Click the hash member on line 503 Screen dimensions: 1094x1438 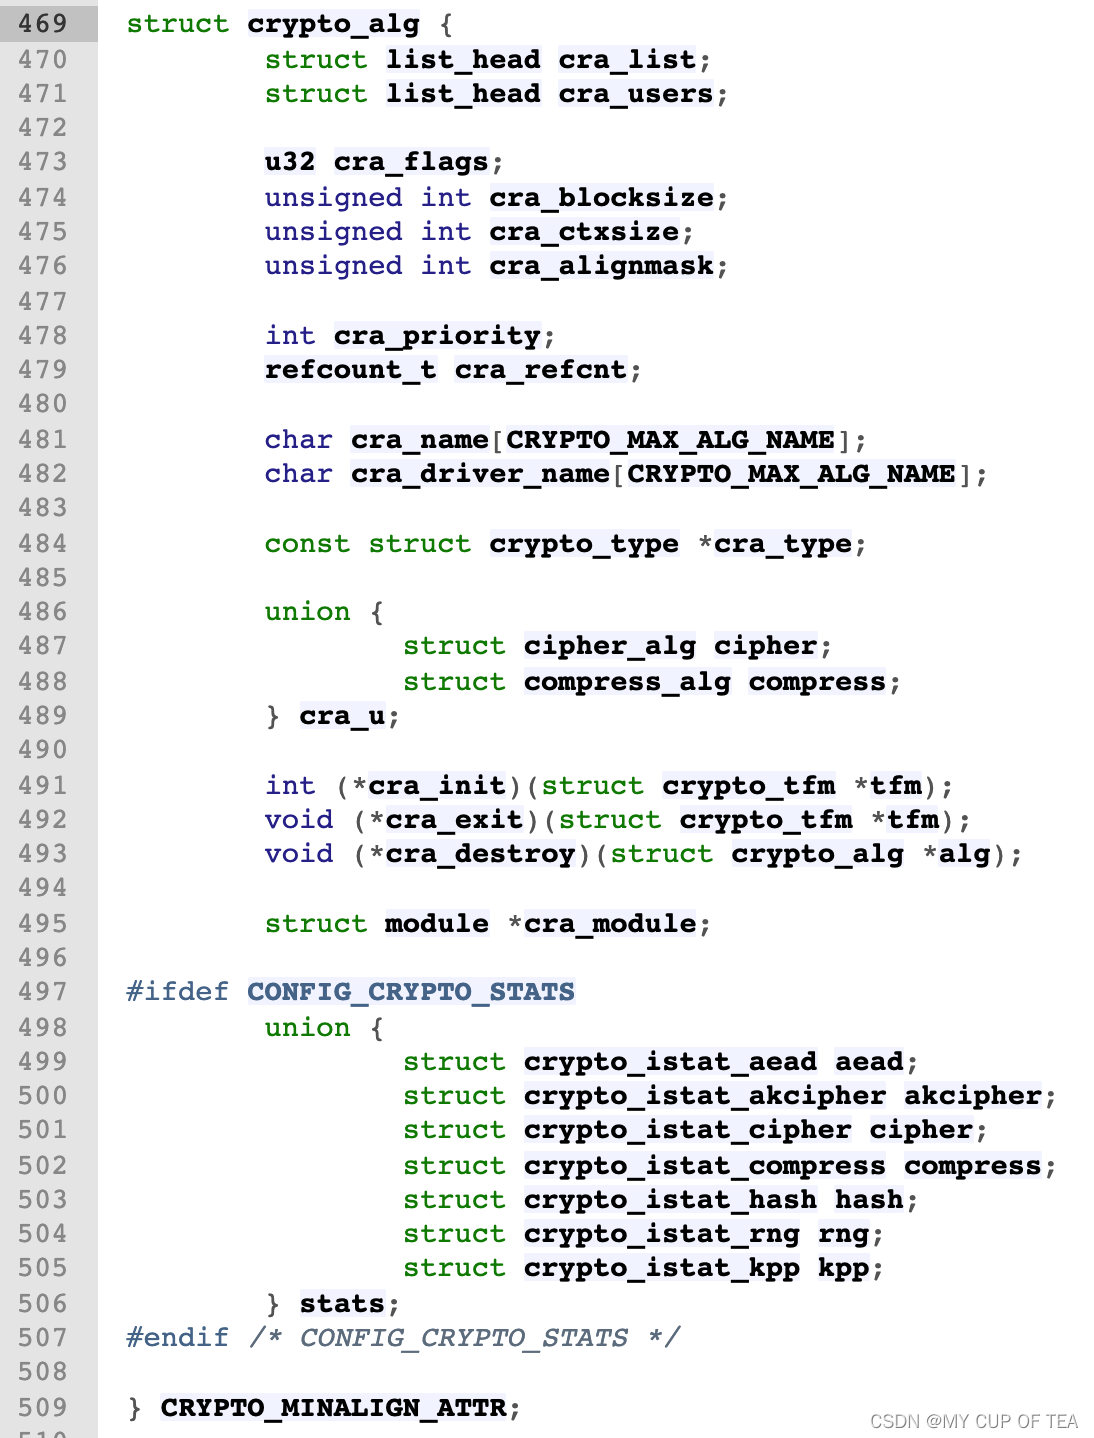pyautogui.click(x=870, y=1200)
